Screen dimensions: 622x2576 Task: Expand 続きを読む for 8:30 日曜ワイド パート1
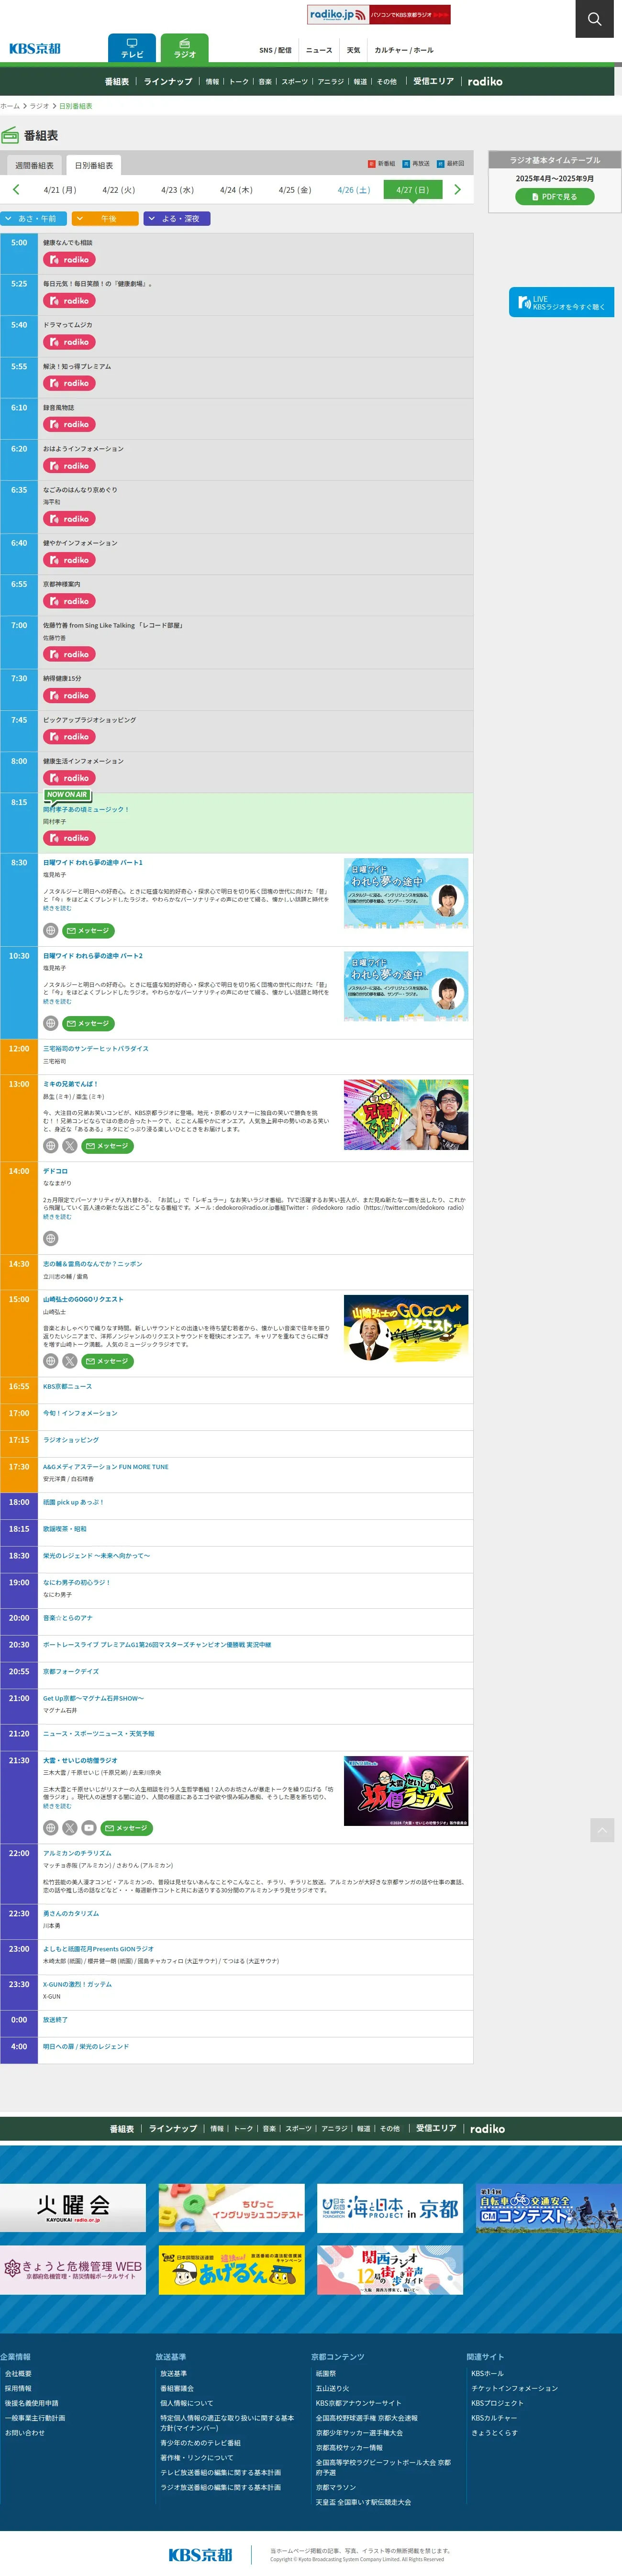[57, 908]
